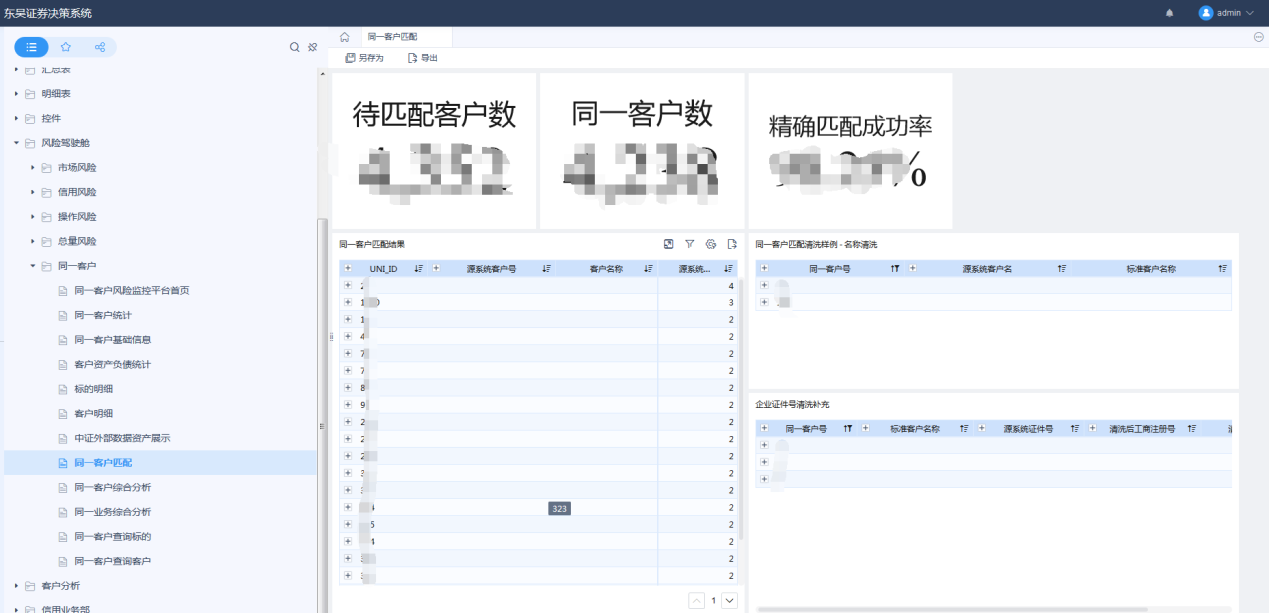Maximize the 同一客户匹配结果 panel via popout icon
This screenshot has height=613, width=1269.
668,244
